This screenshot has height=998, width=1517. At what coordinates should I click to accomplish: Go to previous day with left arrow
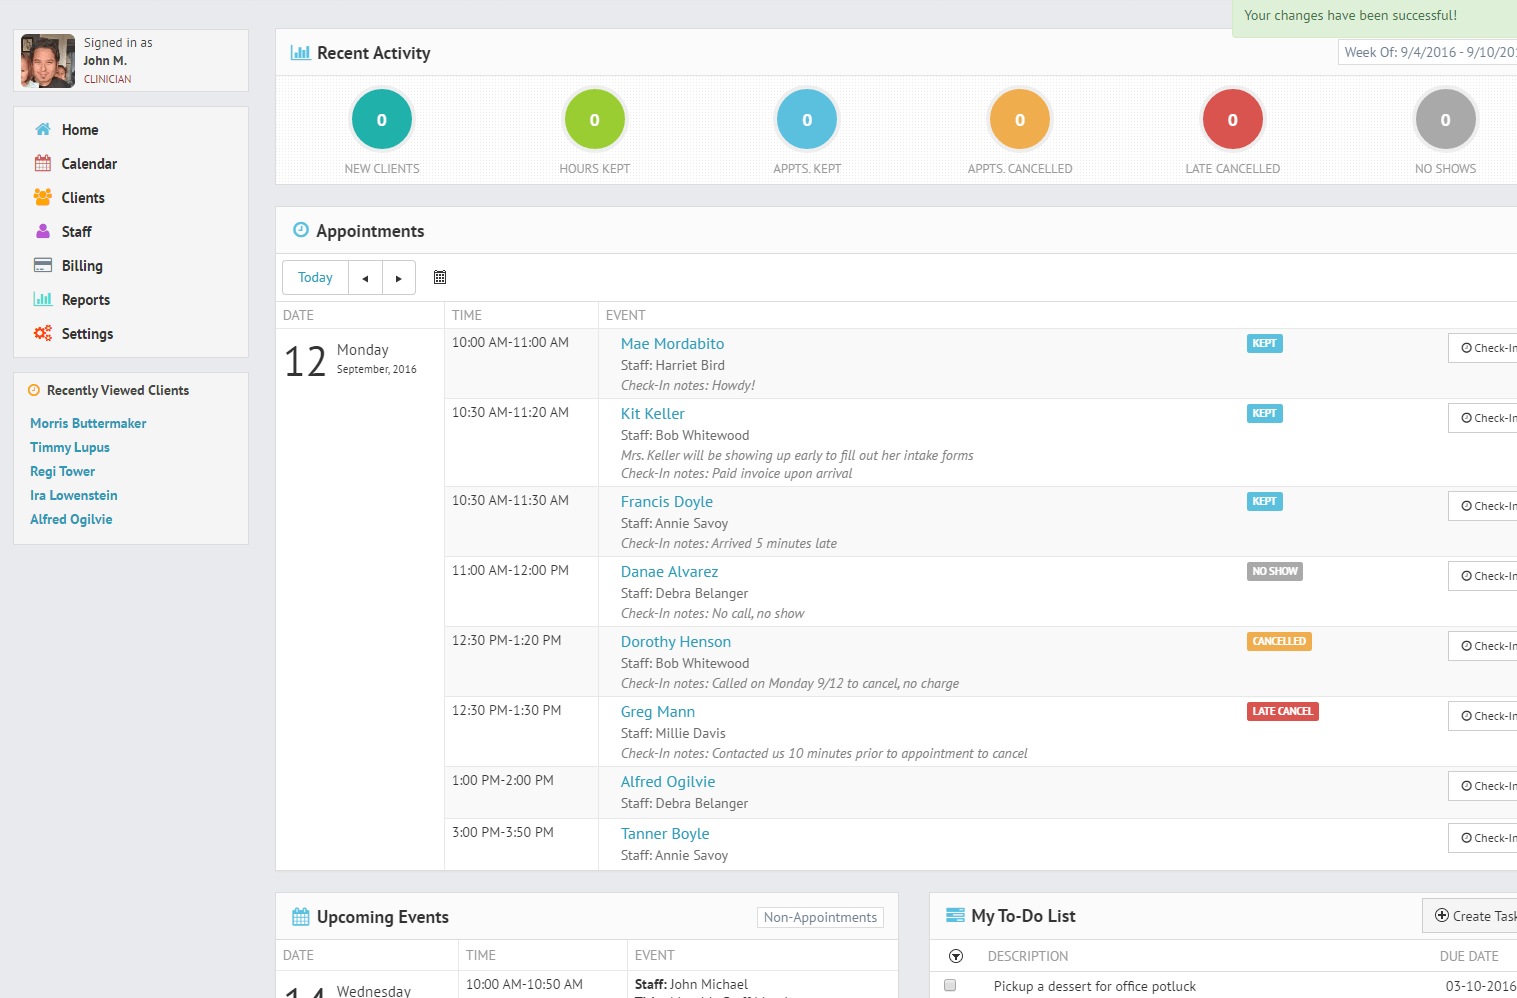(365, 278)
